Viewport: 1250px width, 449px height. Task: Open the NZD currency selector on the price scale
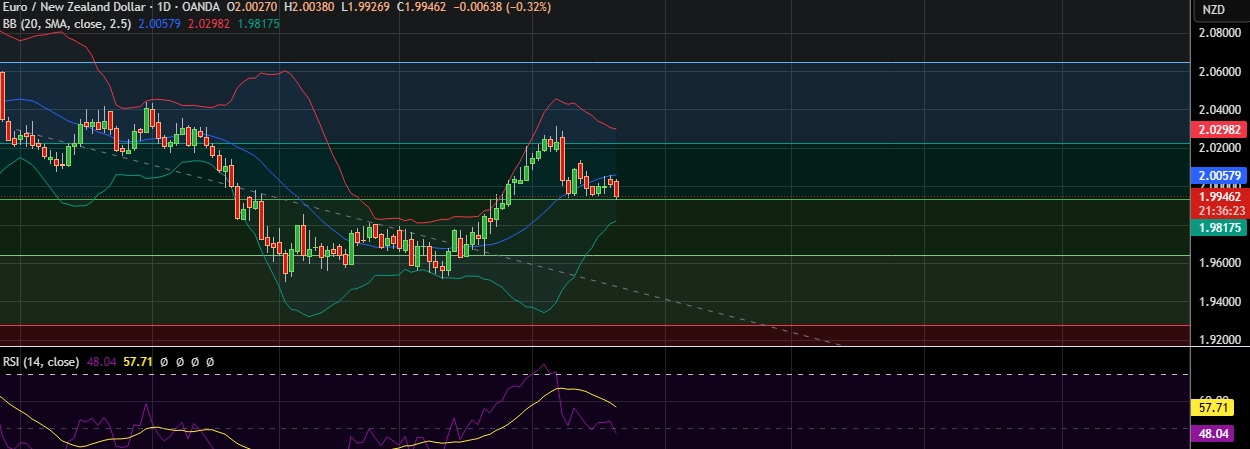pos(1213,10)
